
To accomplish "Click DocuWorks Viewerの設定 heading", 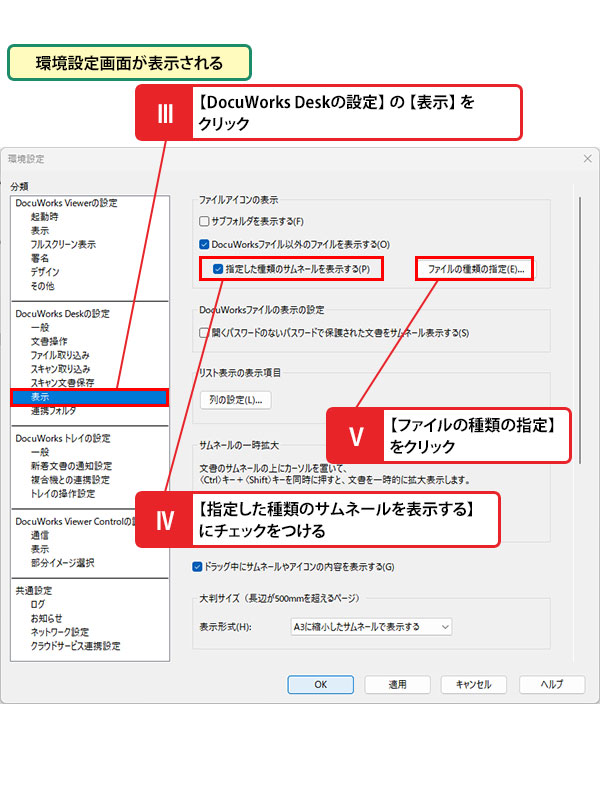I will tap(66, 203).
